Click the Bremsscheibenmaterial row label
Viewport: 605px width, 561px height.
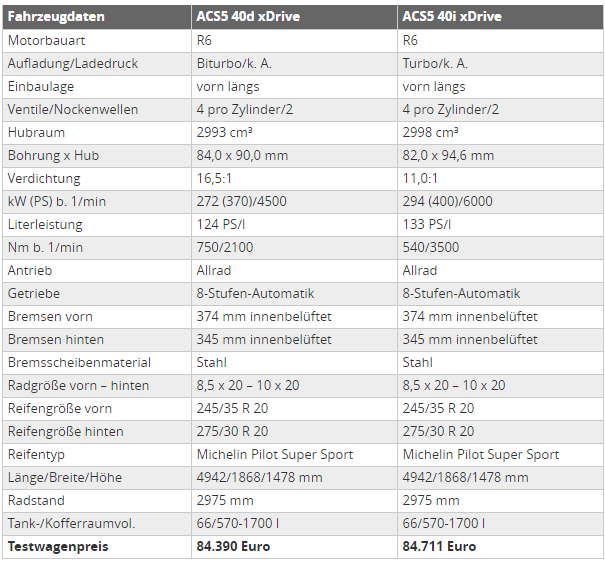[79, 363]
